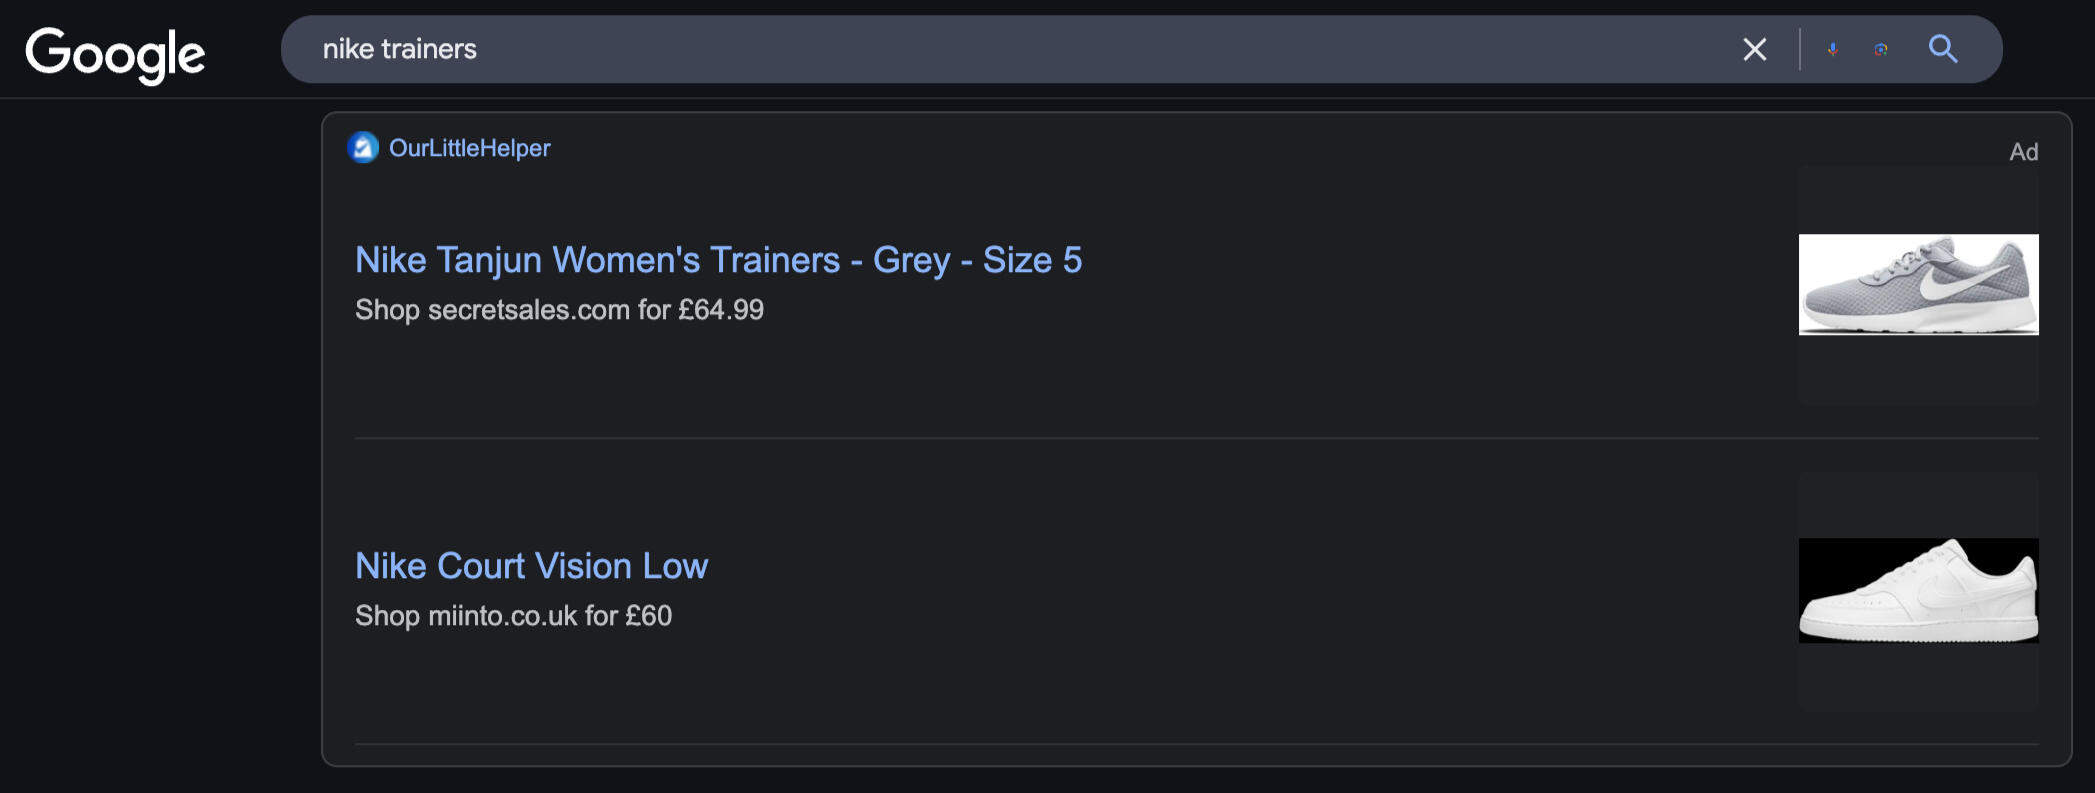Click the miinto.co.uk retailer name

[x=502, y=616]
